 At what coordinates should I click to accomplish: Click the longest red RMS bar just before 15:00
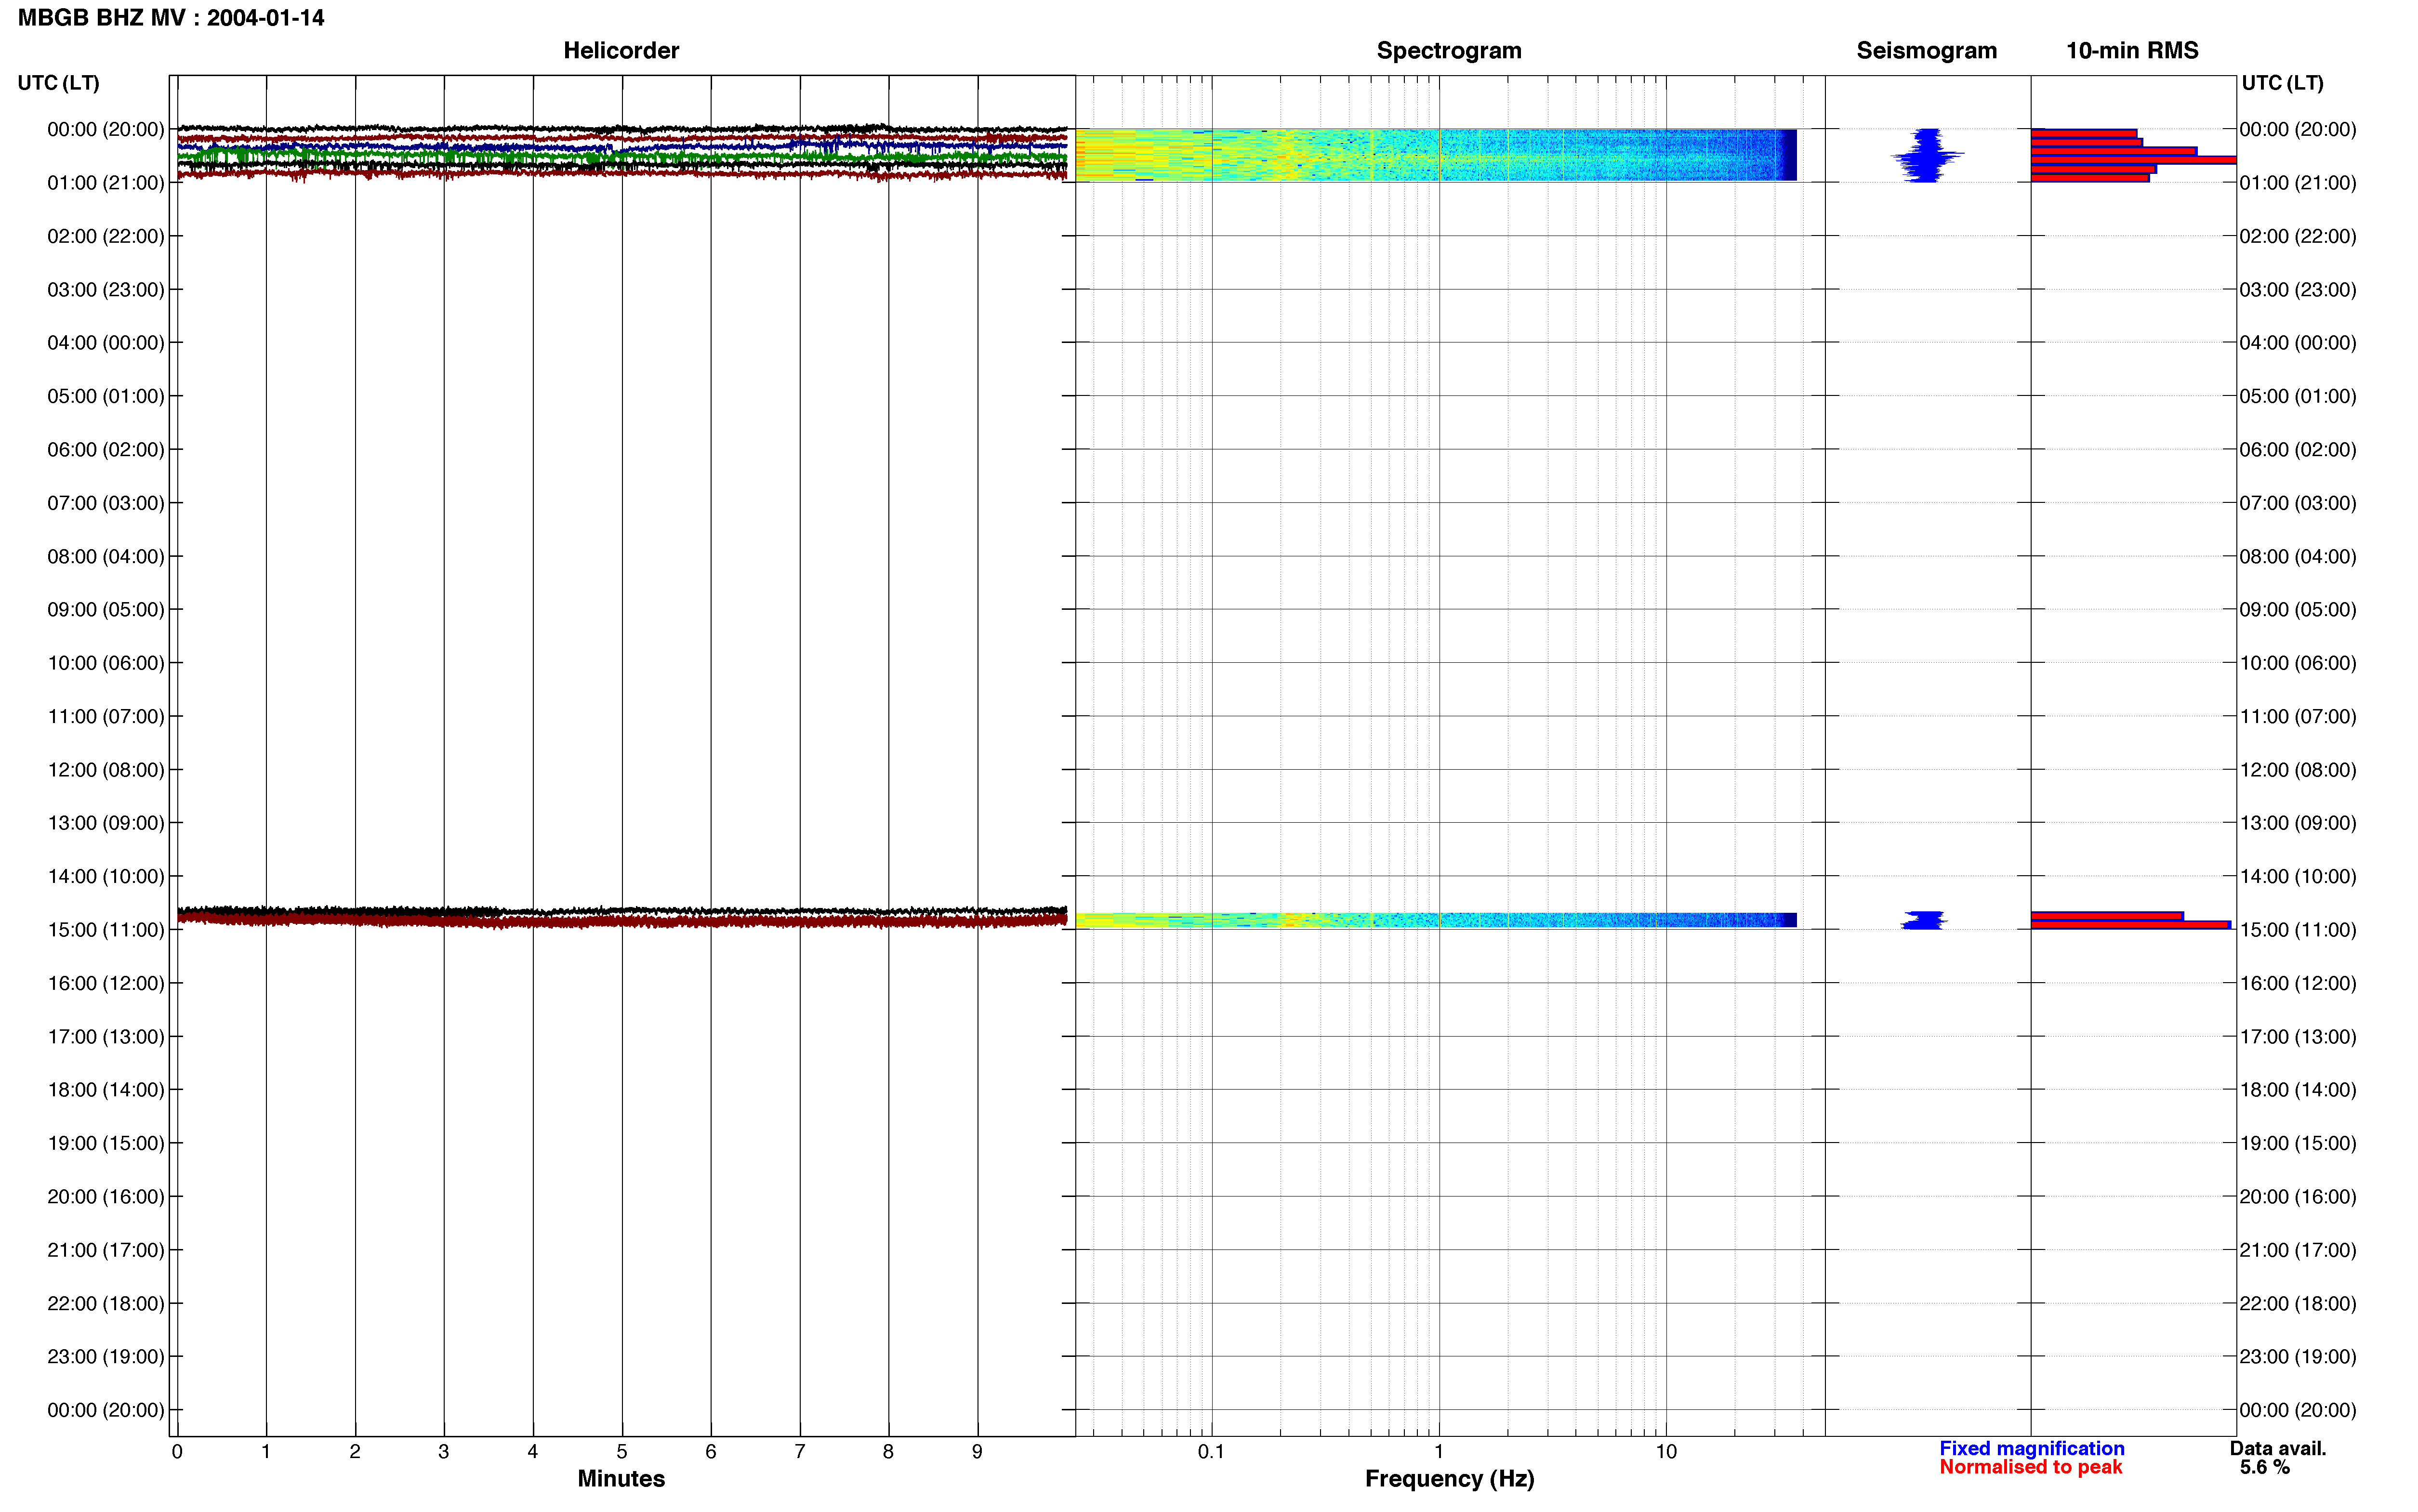click(x=2130, y=925)
